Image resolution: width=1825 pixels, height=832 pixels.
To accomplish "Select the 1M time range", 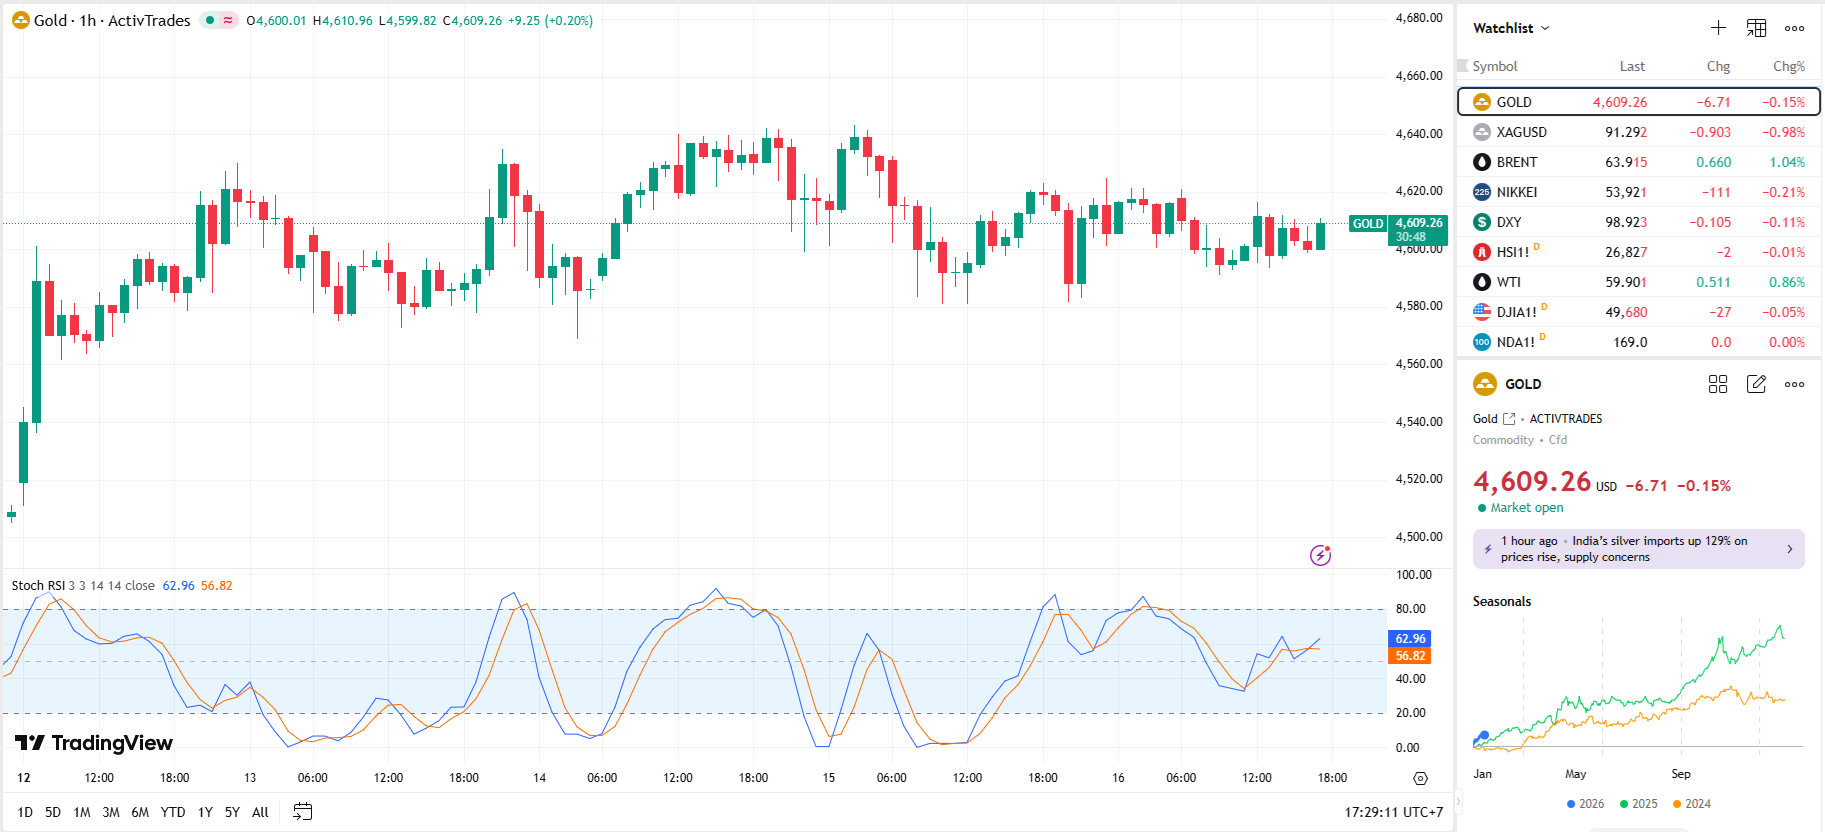I will 82,812.
